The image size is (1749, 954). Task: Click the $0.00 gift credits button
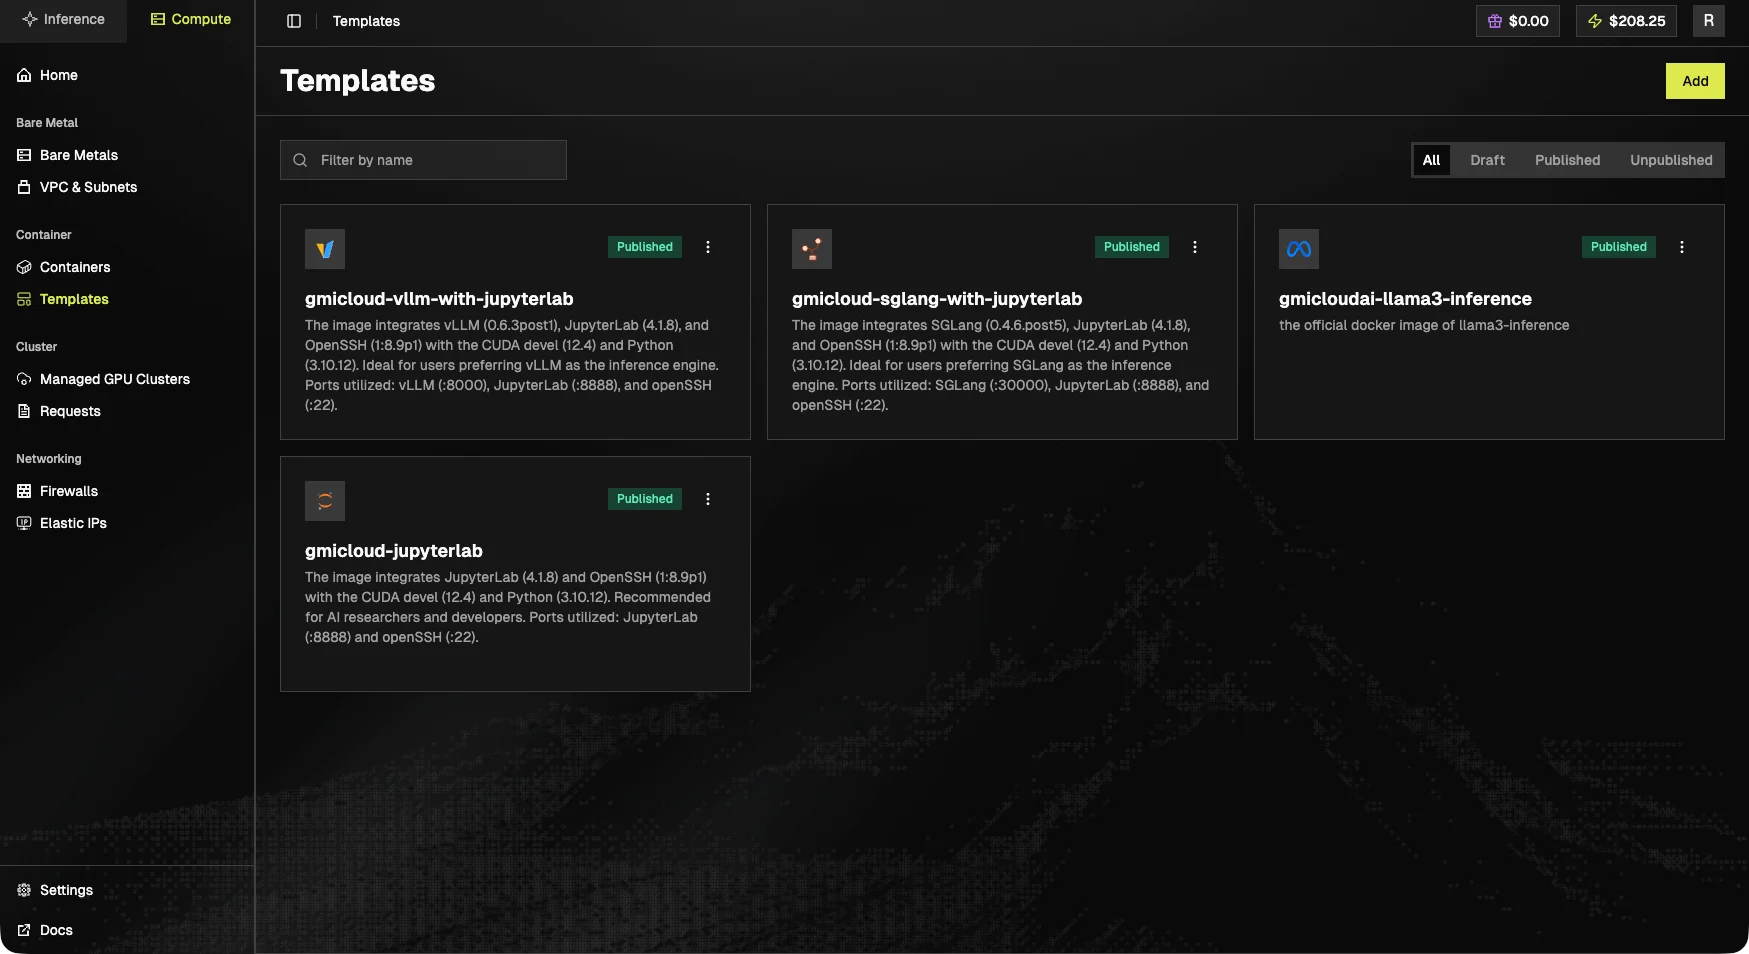coord(1517,21)
